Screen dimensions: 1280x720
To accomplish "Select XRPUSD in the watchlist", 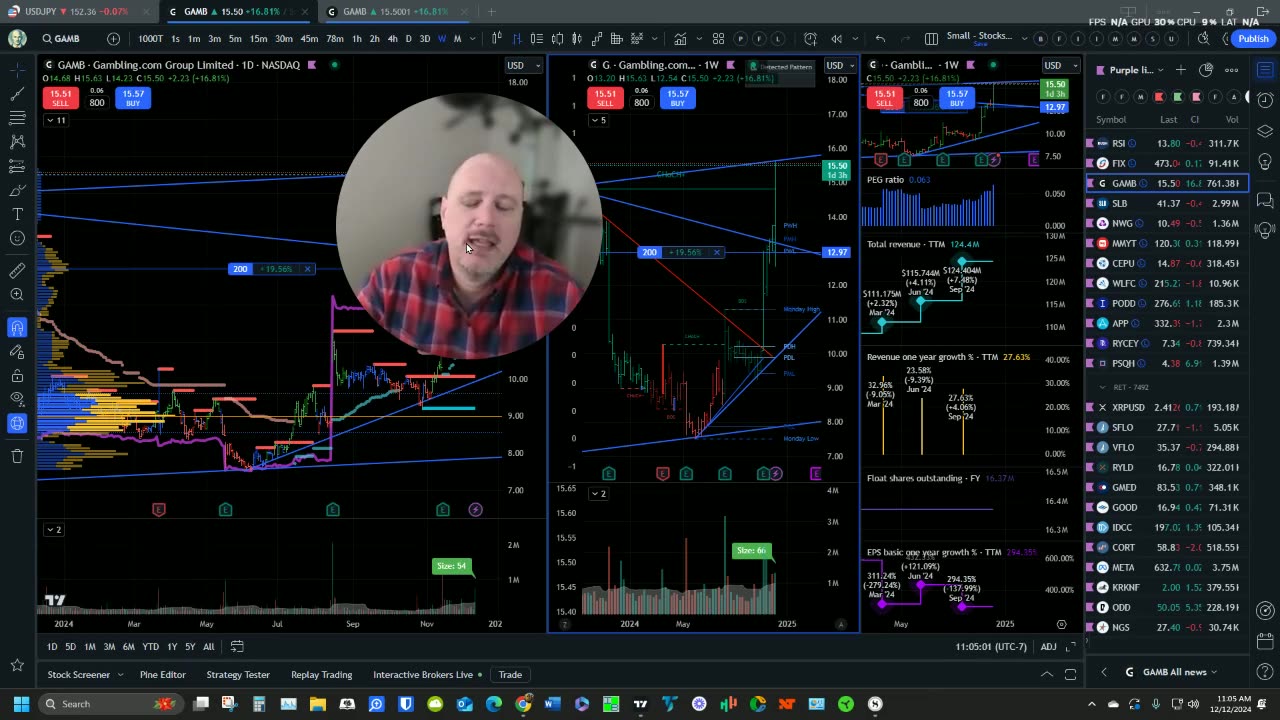I will click(x=1167, y=407).
